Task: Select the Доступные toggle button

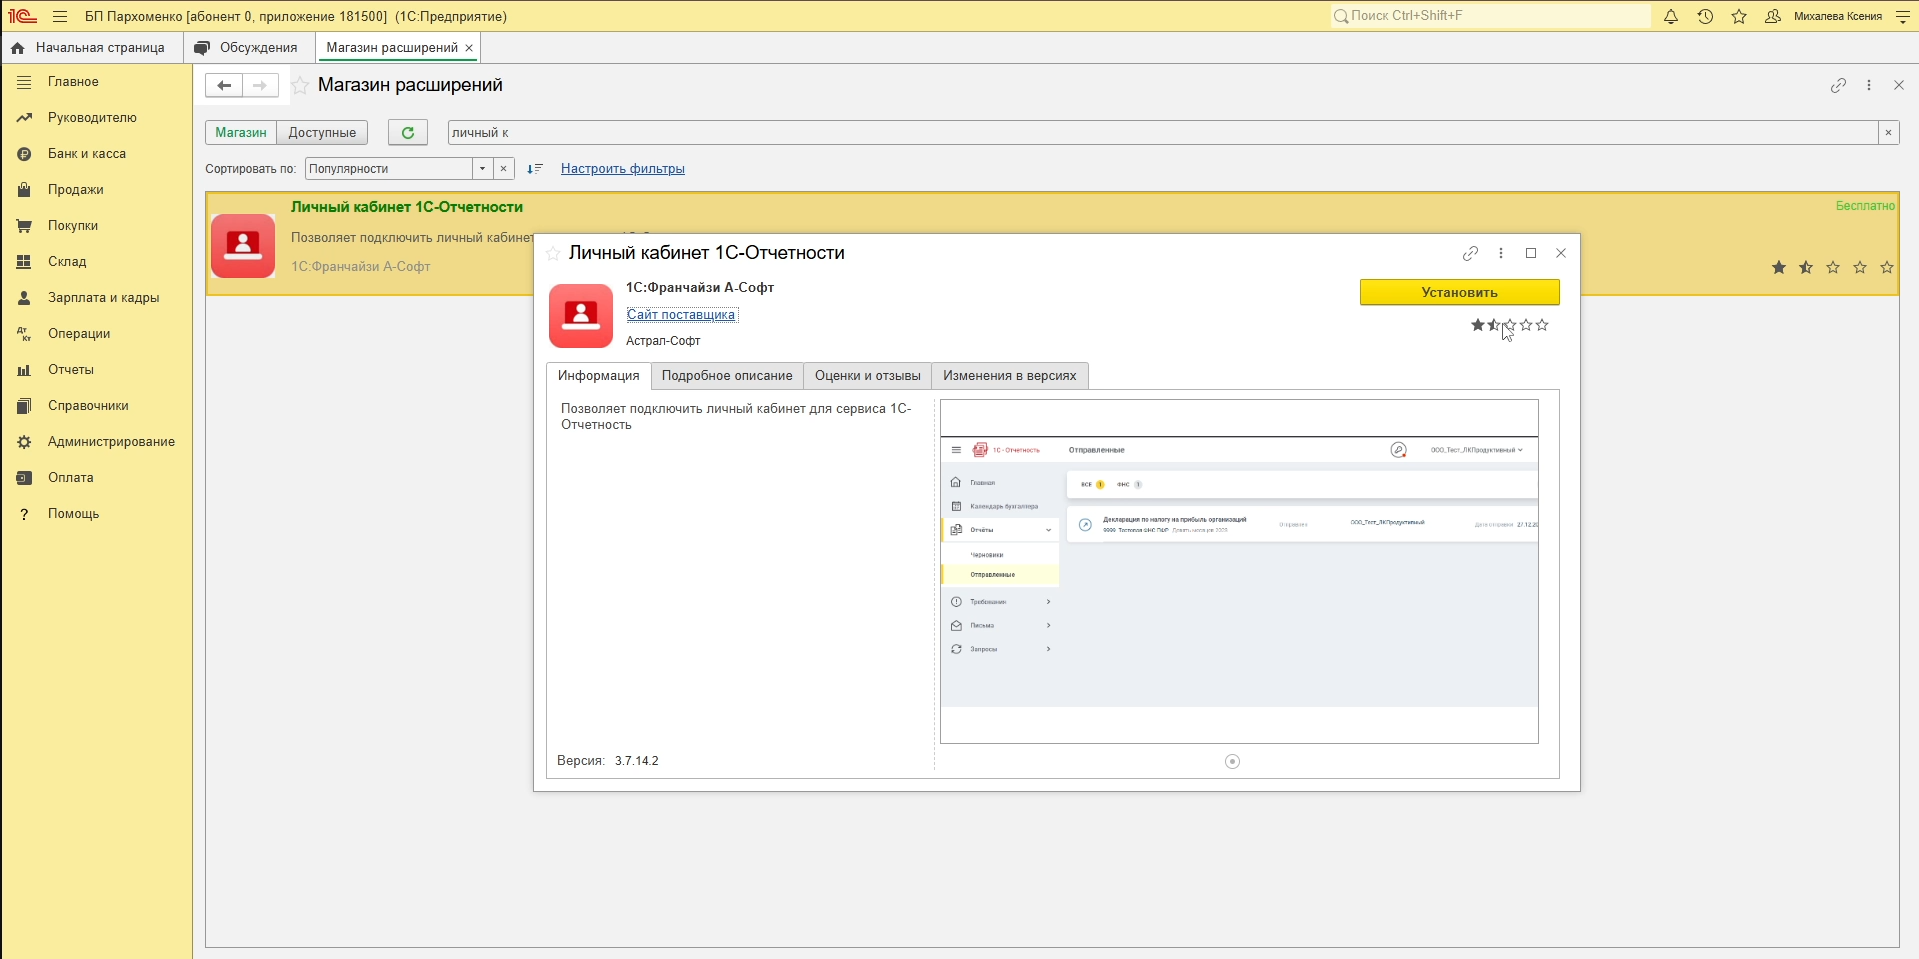Action: [x=322, y=132]
